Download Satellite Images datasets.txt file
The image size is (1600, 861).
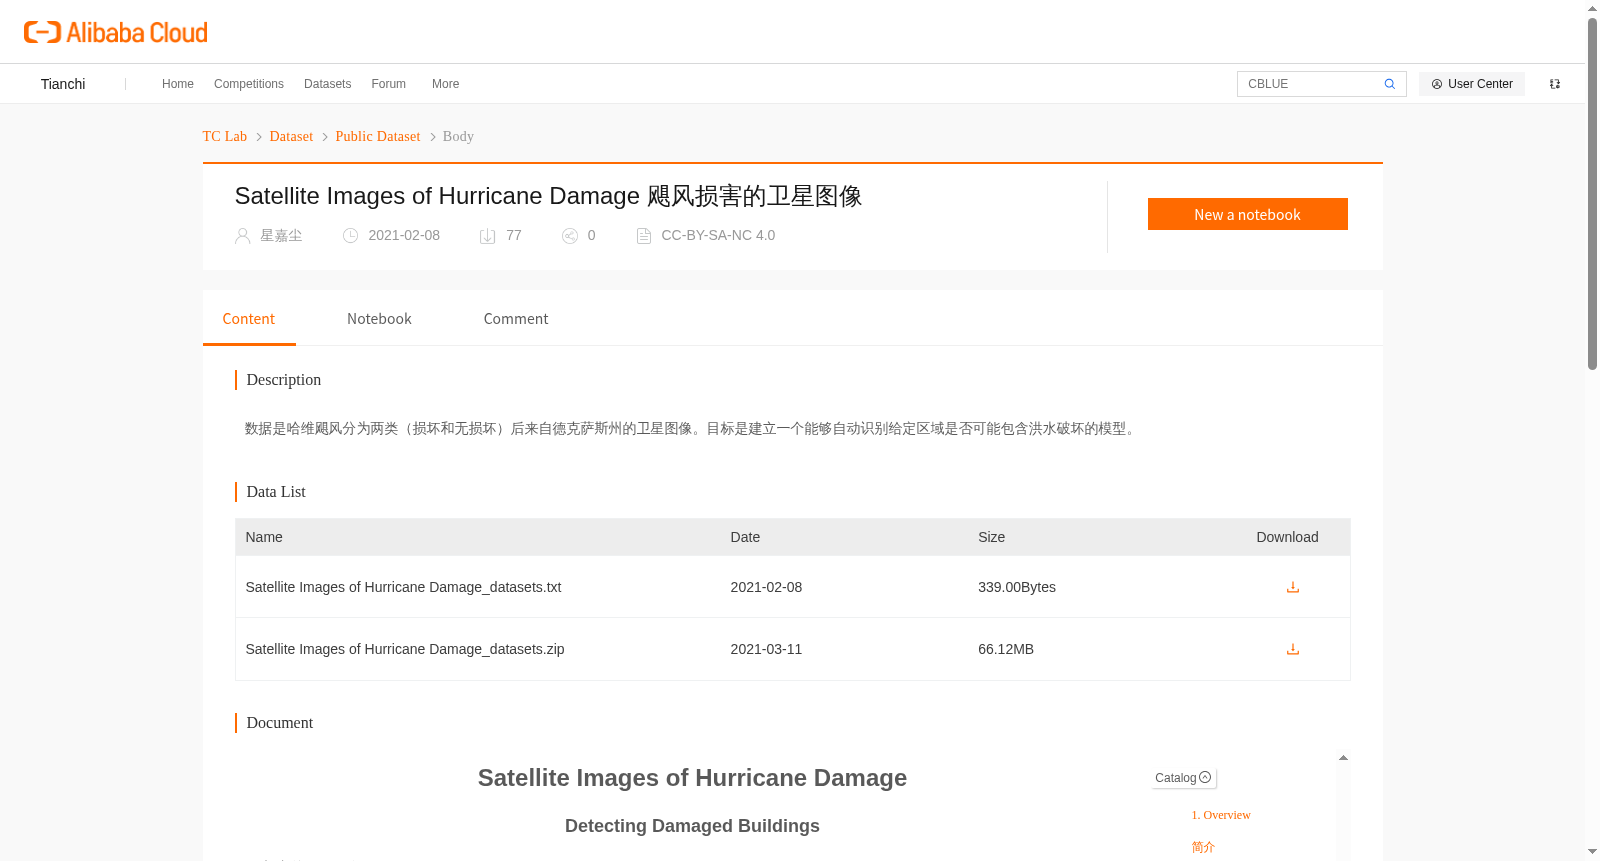click(x=1293, y=587)
